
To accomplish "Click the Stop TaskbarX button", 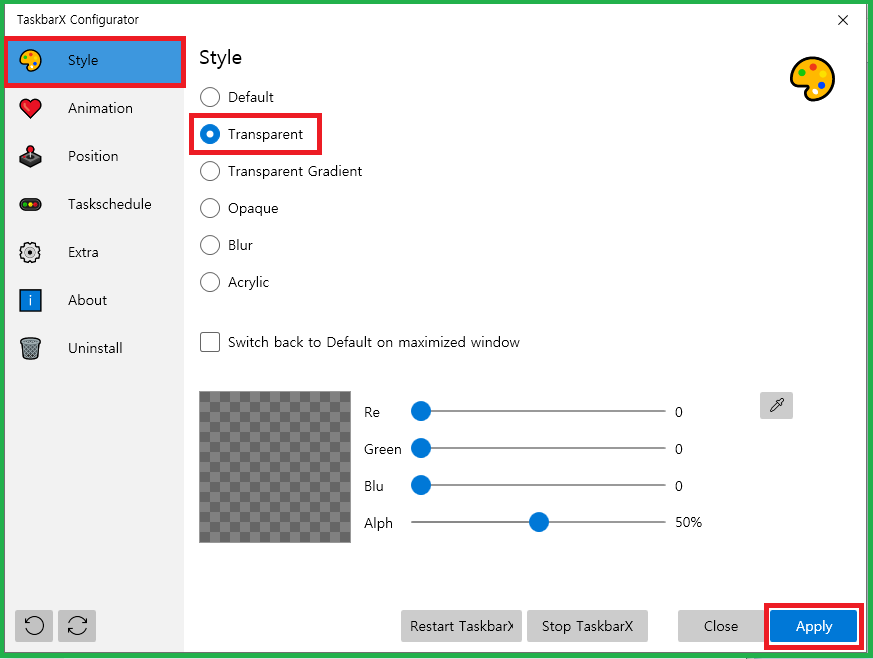I will click(x=587, y=626).
